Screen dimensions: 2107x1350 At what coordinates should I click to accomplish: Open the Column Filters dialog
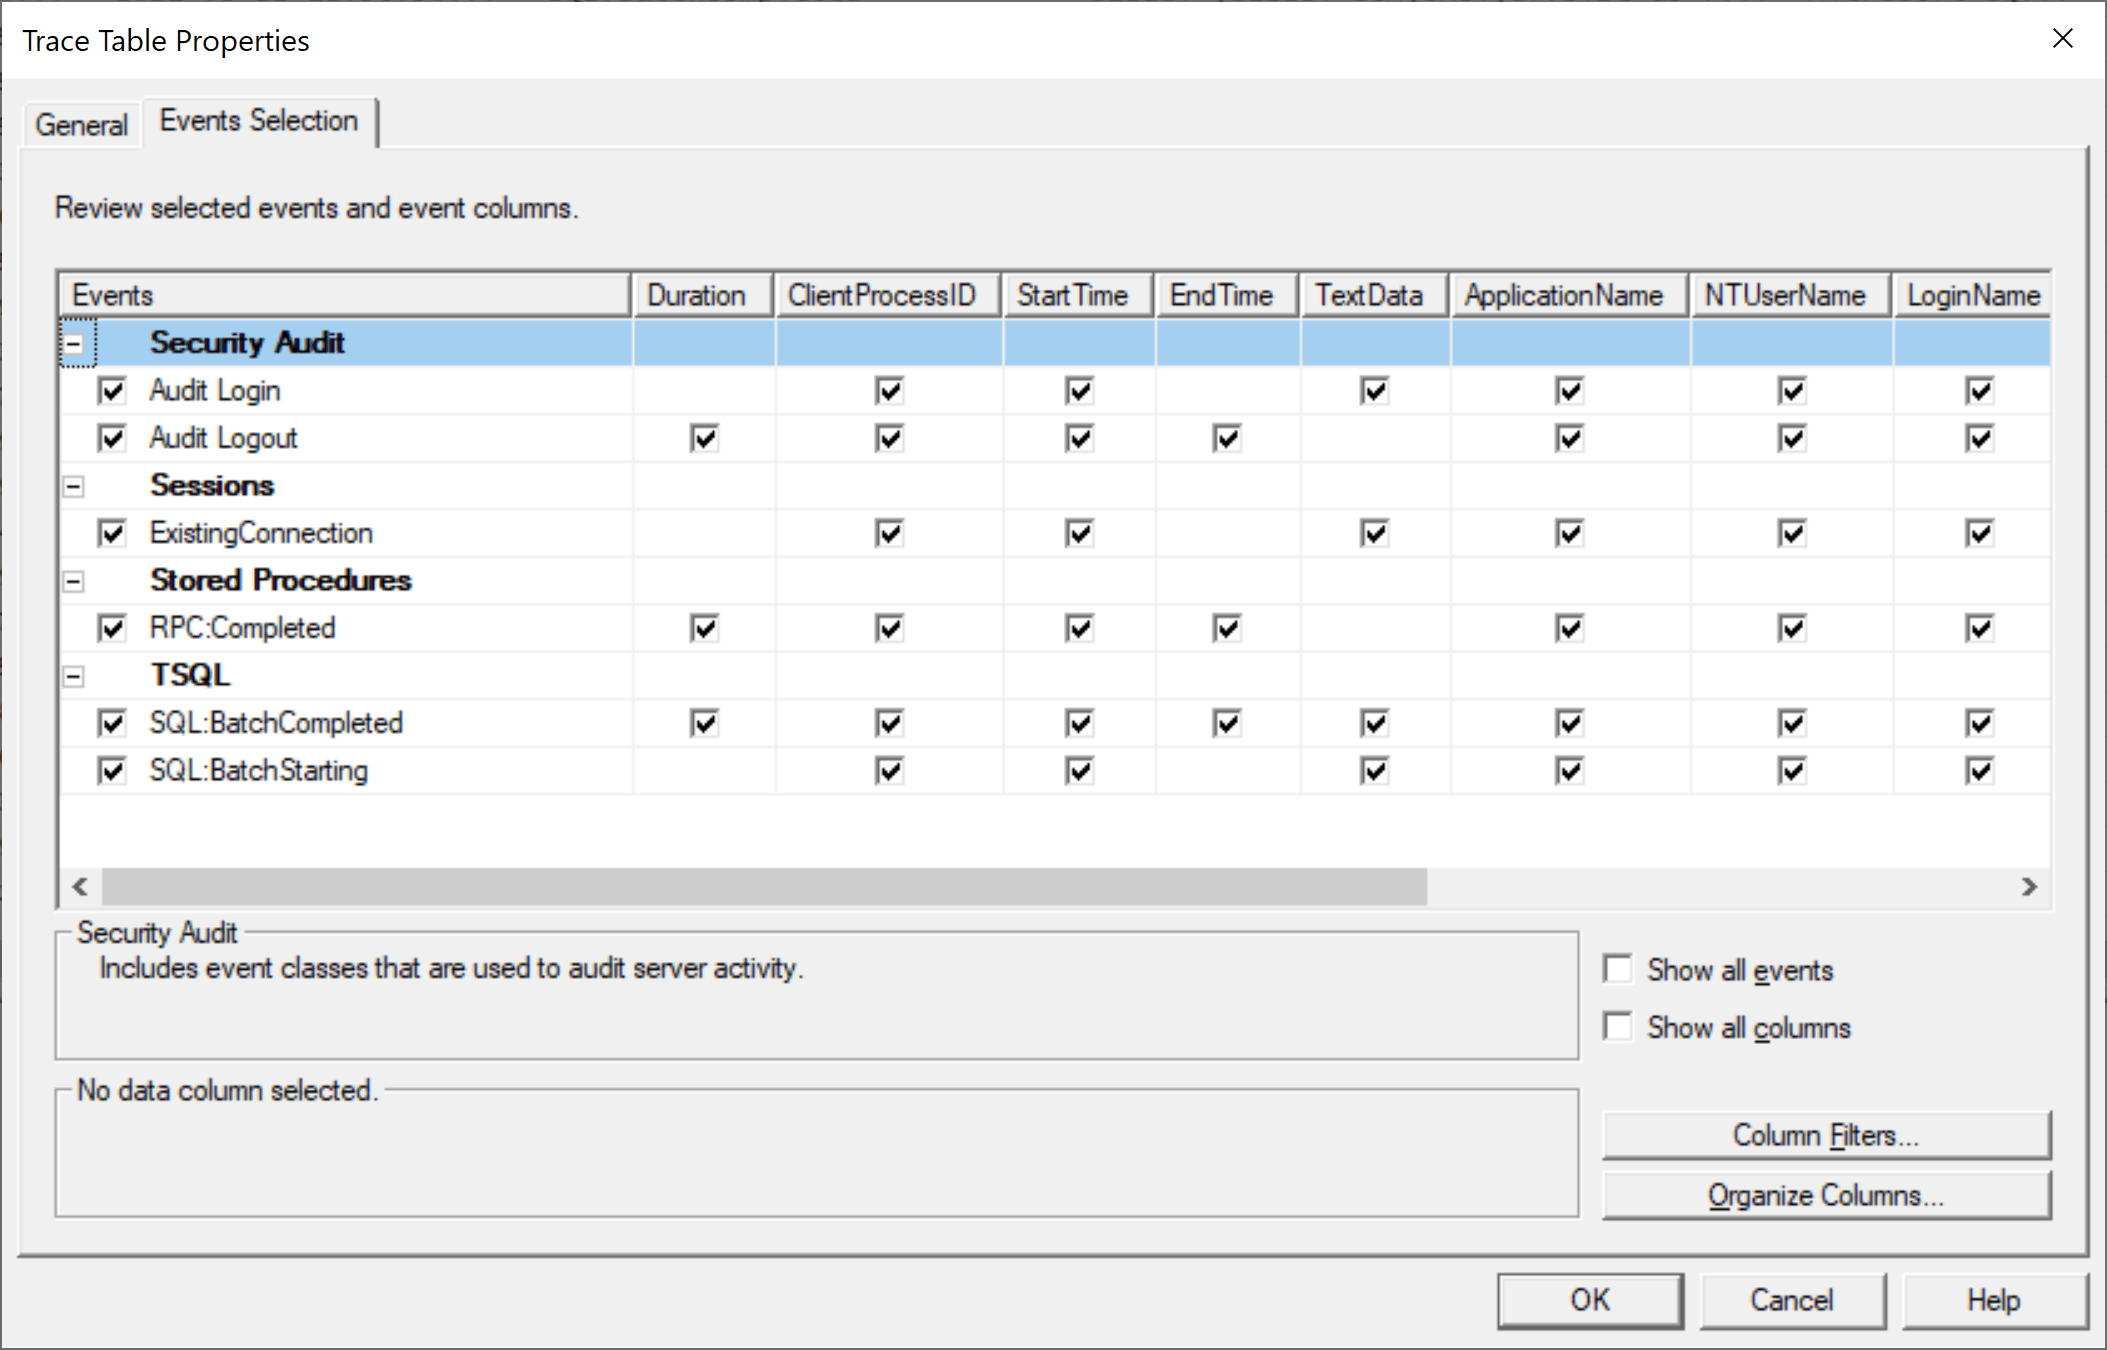point(1826,1134)
